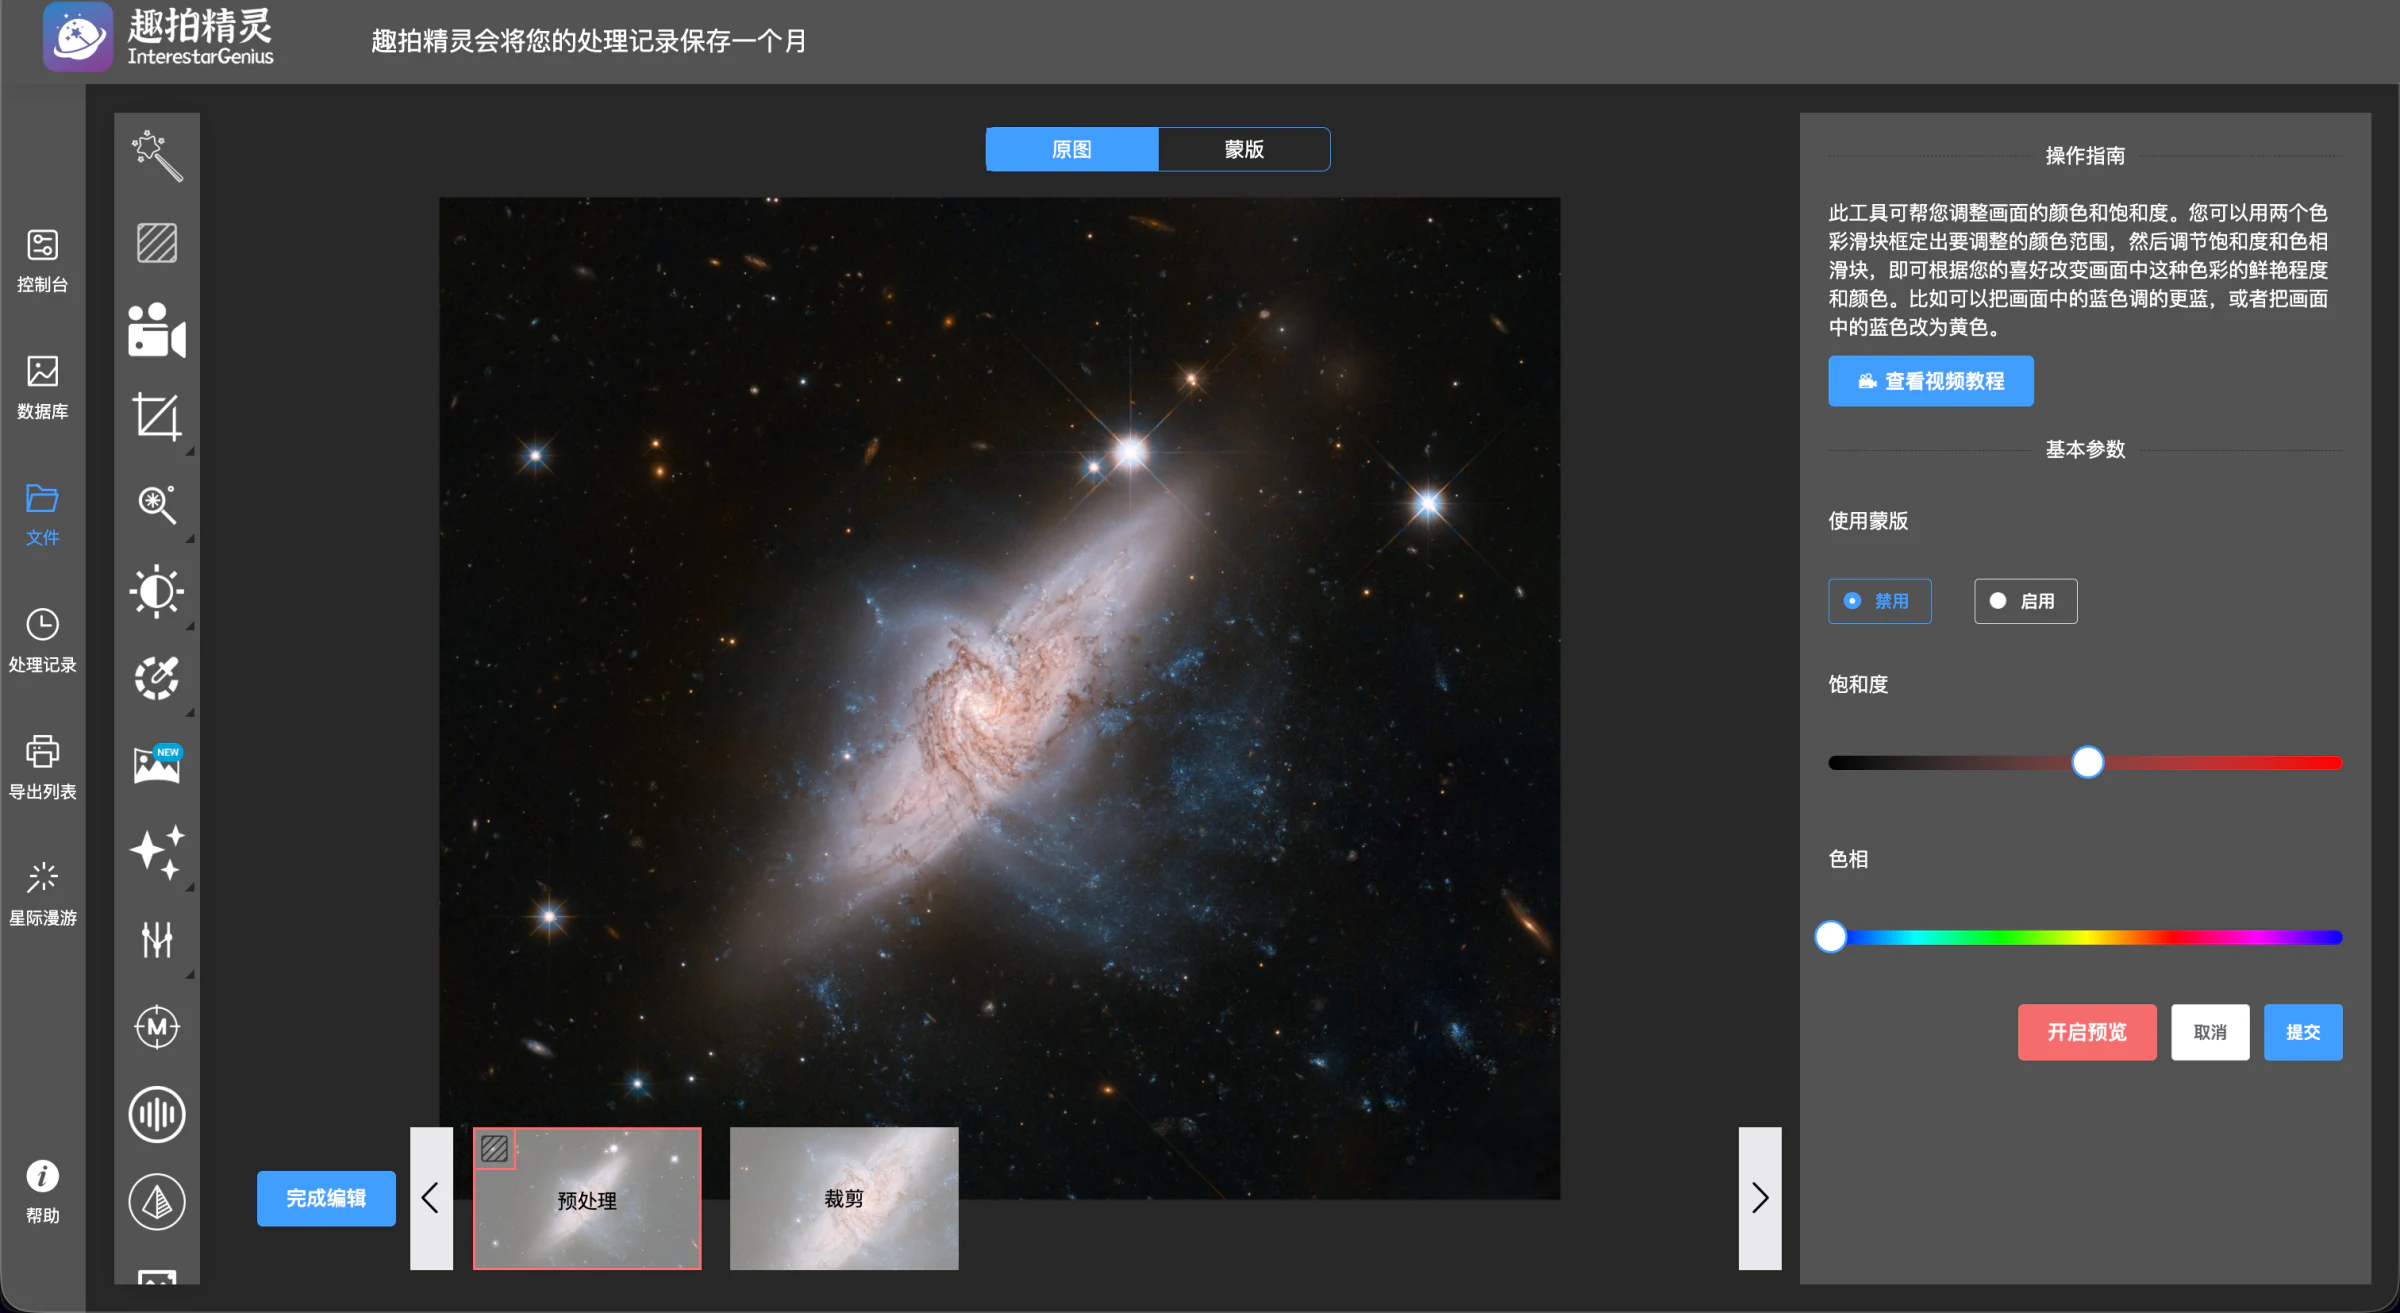Open 处理记录 history in the sidebar
Viewport: 2400px width, 1313px height.
pos(42,641)
